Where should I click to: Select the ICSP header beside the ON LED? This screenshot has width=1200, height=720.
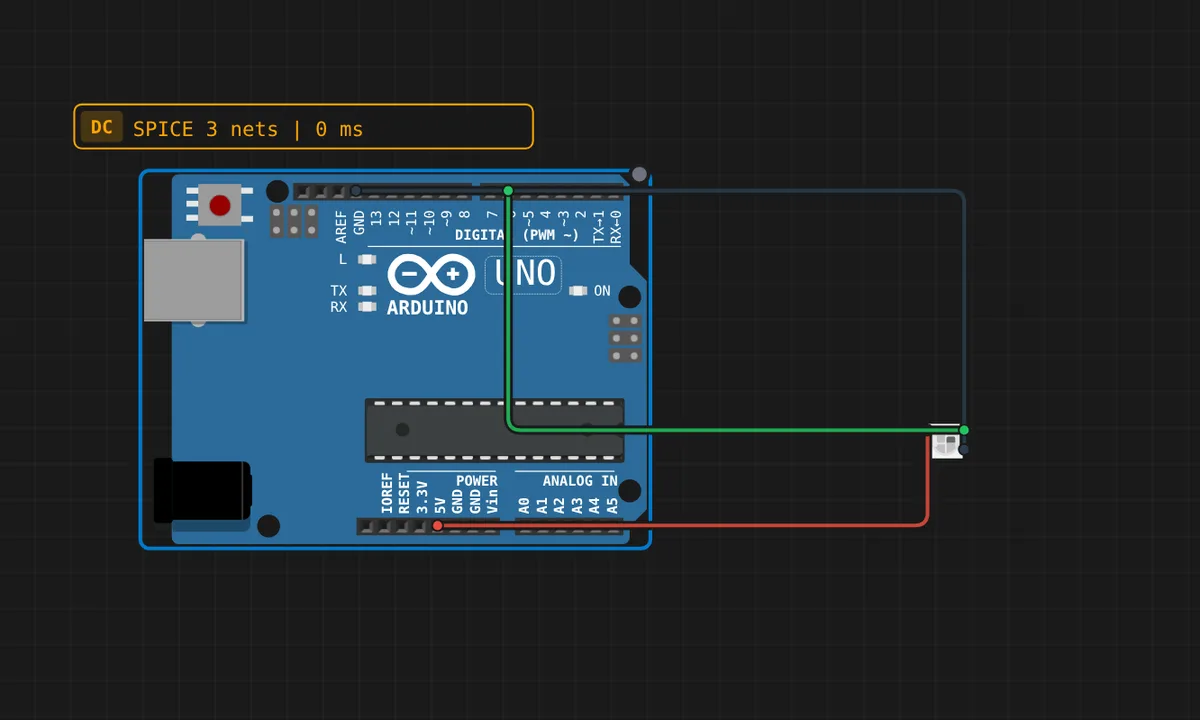(x=626, y=339)
